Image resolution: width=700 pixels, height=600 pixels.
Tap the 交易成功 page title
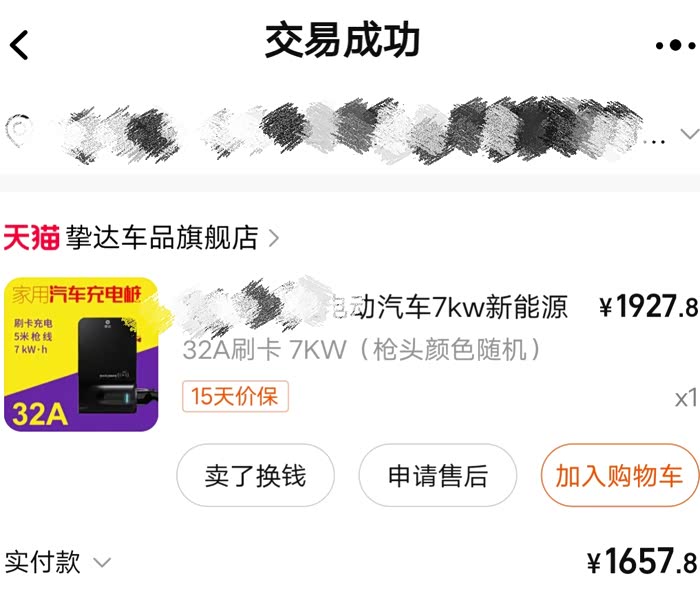tap(342, 41)
